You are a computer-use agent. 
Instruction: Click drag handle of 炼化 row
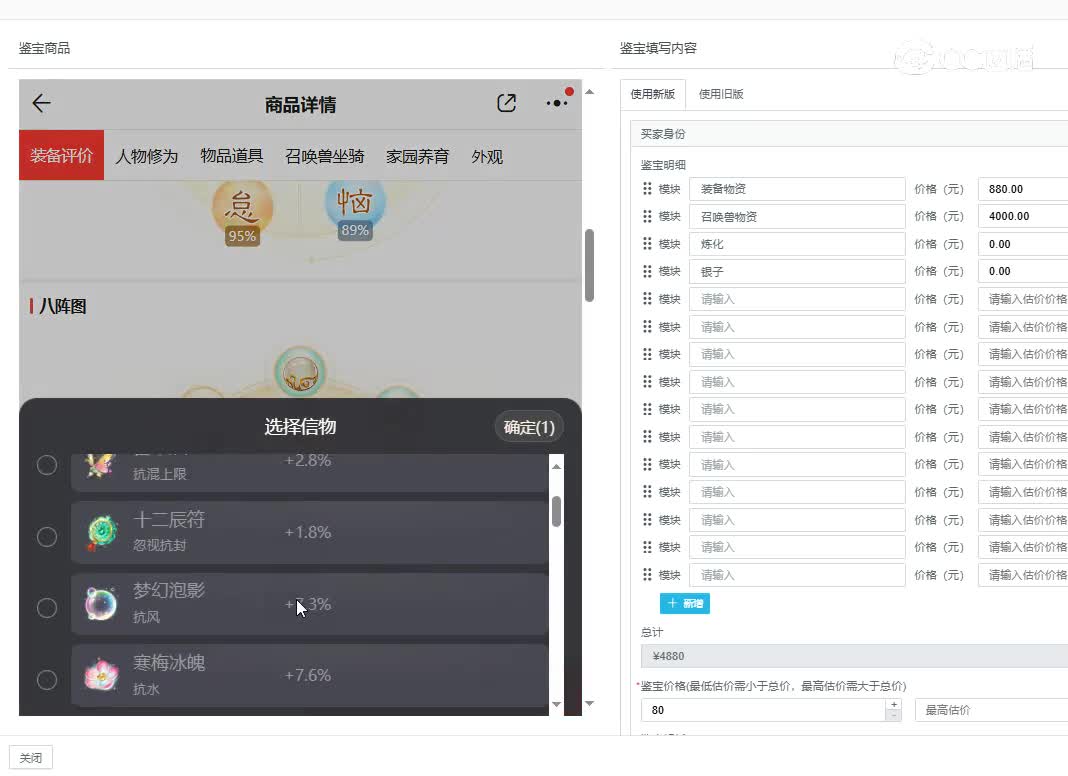(x=647, y=244)
